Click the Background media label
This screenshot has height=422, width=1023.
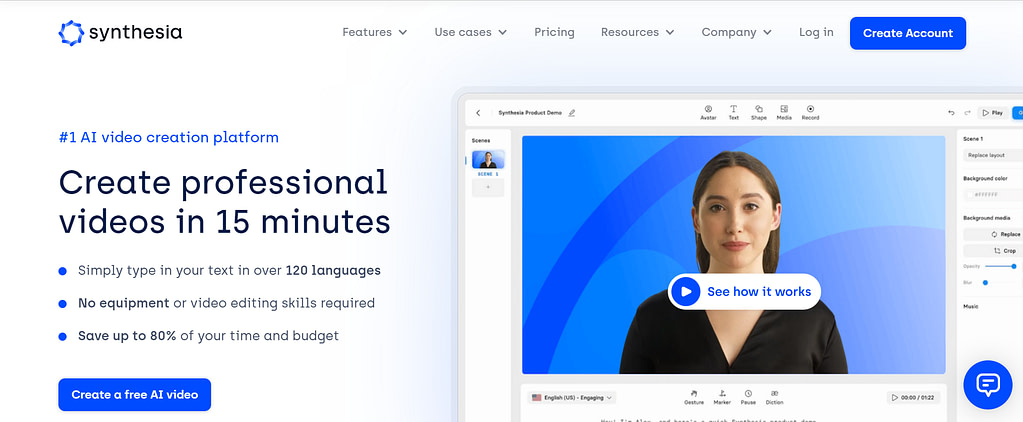pyautogui.click(x=986, y=218)
